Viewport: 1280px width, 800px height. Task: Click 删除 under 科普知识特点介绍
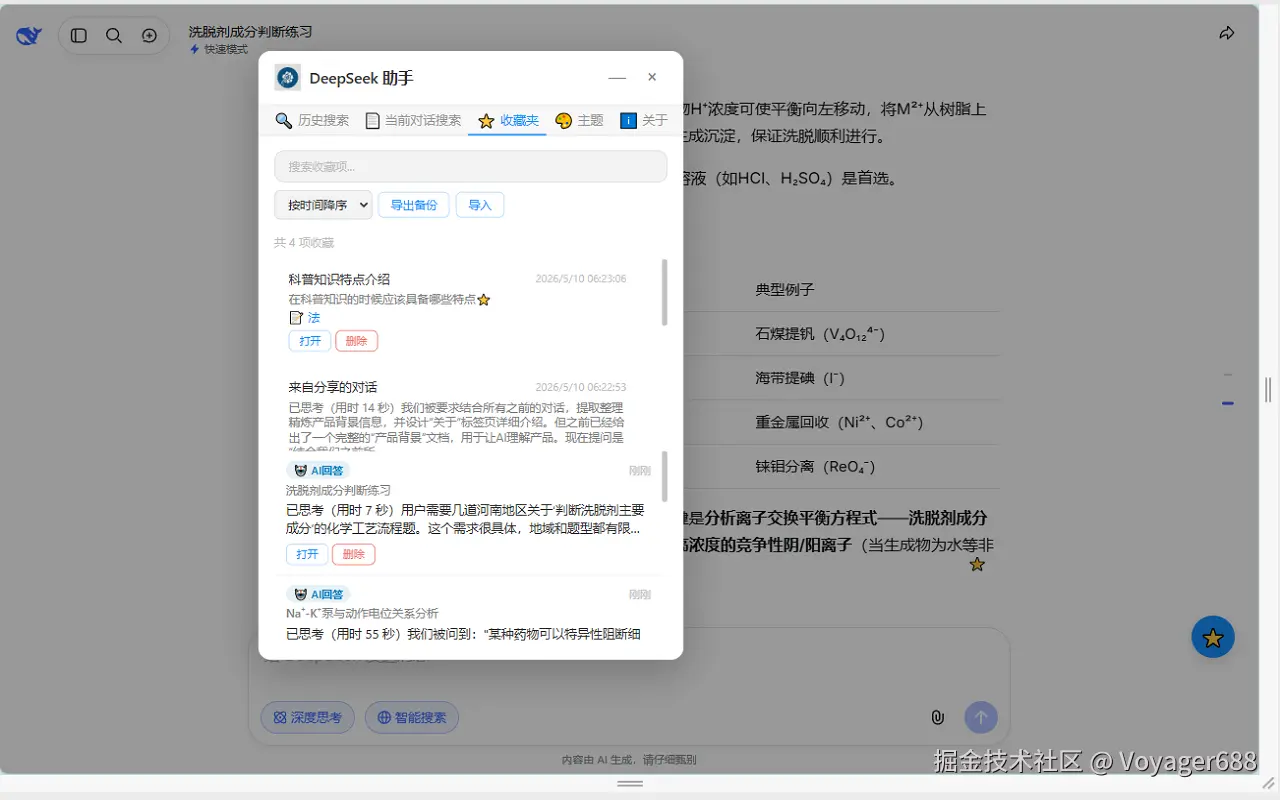click(x=356, y=341)
